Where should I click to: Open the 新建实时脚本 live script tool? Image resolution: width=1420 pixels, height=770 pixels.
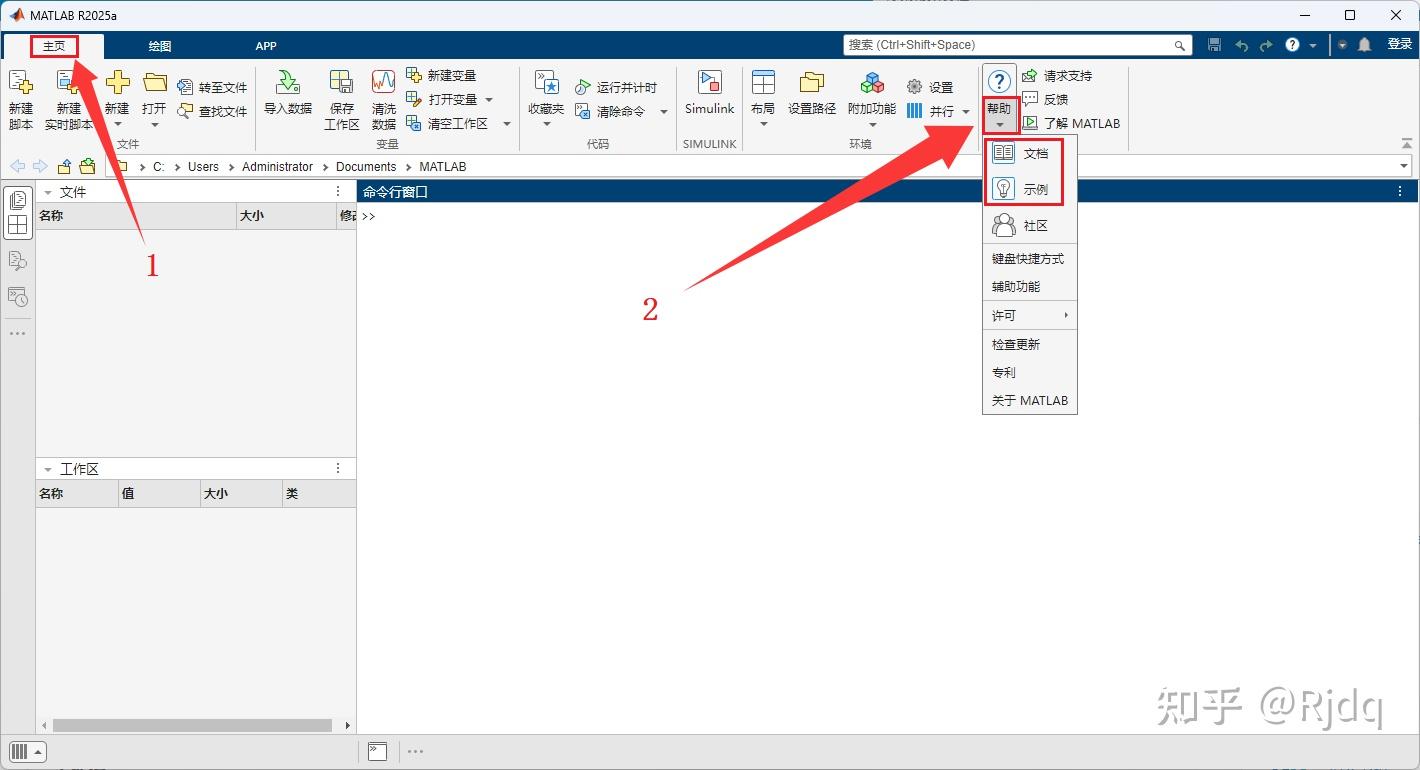coord(68,98)
